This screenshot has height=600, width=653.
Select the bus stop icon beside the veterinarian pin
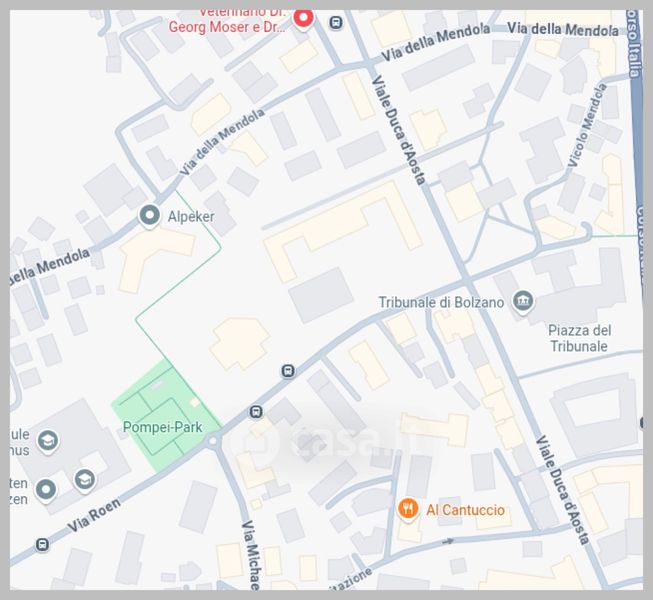(336, 22)
